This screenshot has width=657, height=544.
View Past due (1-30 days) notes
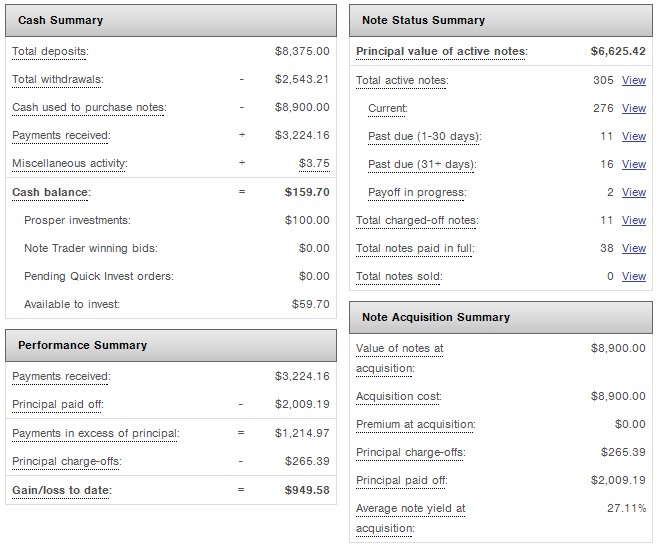click(x=633, y=136)
